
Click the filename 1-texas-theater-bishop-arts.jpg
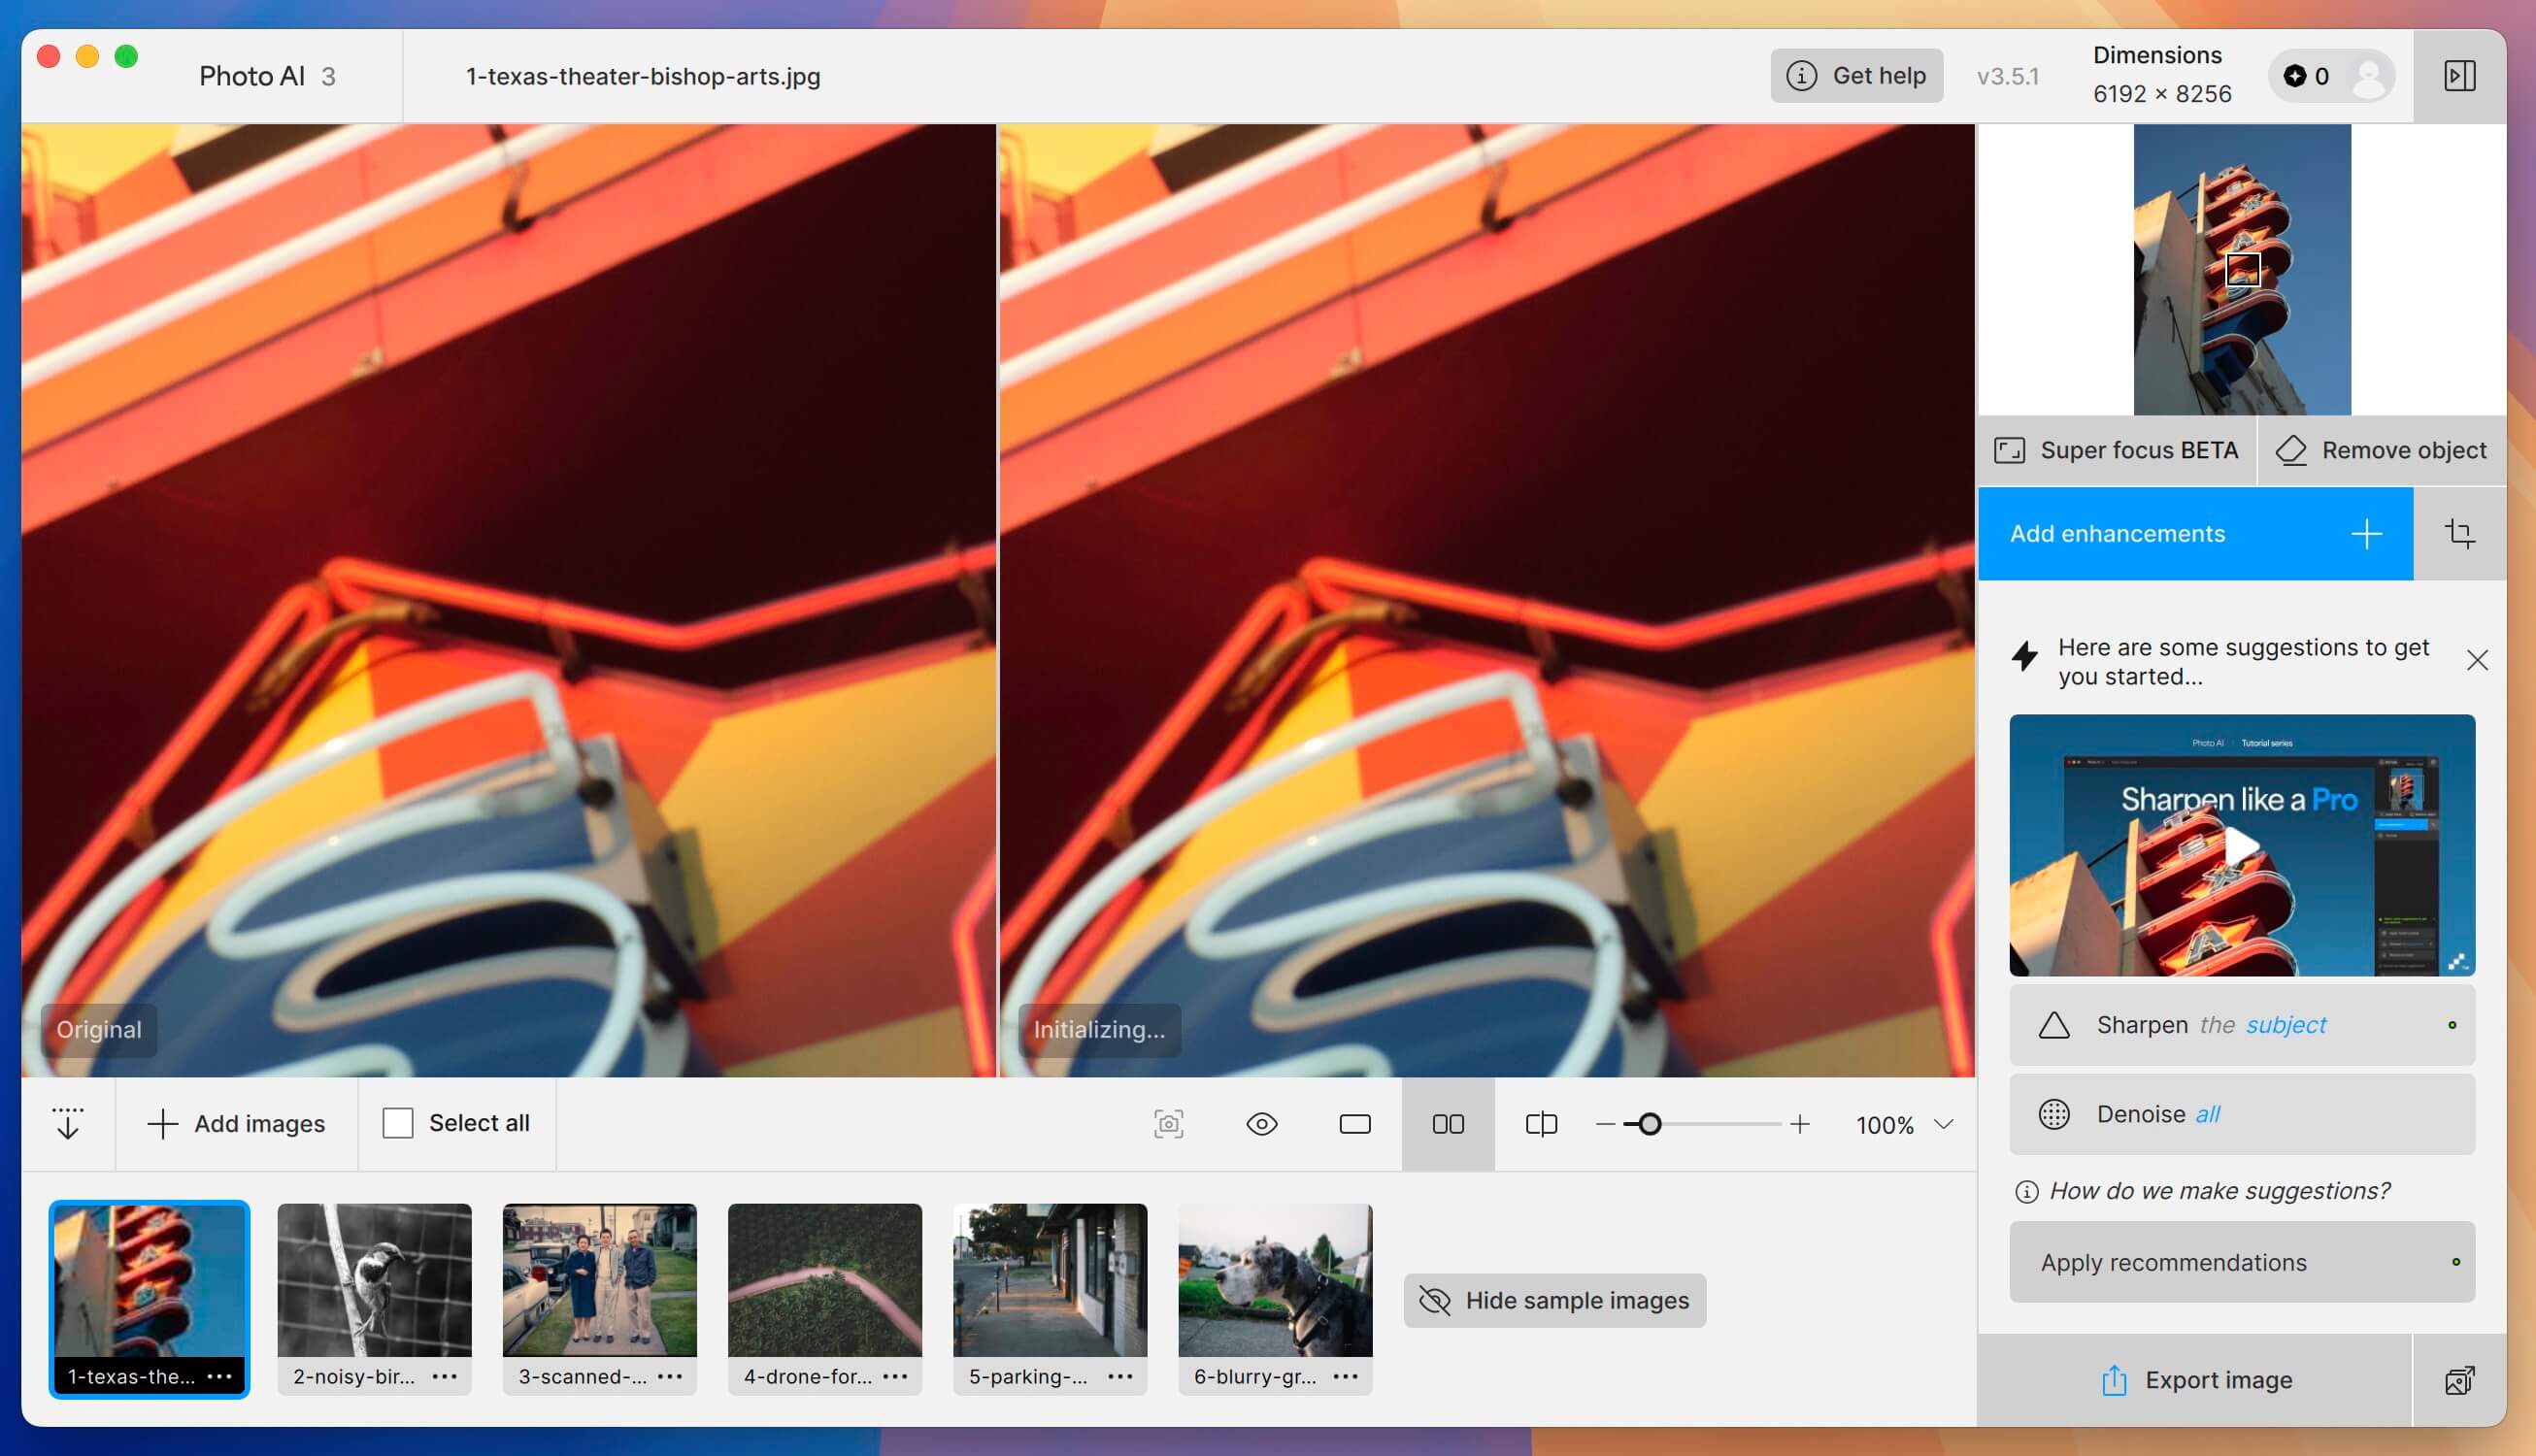643,77
